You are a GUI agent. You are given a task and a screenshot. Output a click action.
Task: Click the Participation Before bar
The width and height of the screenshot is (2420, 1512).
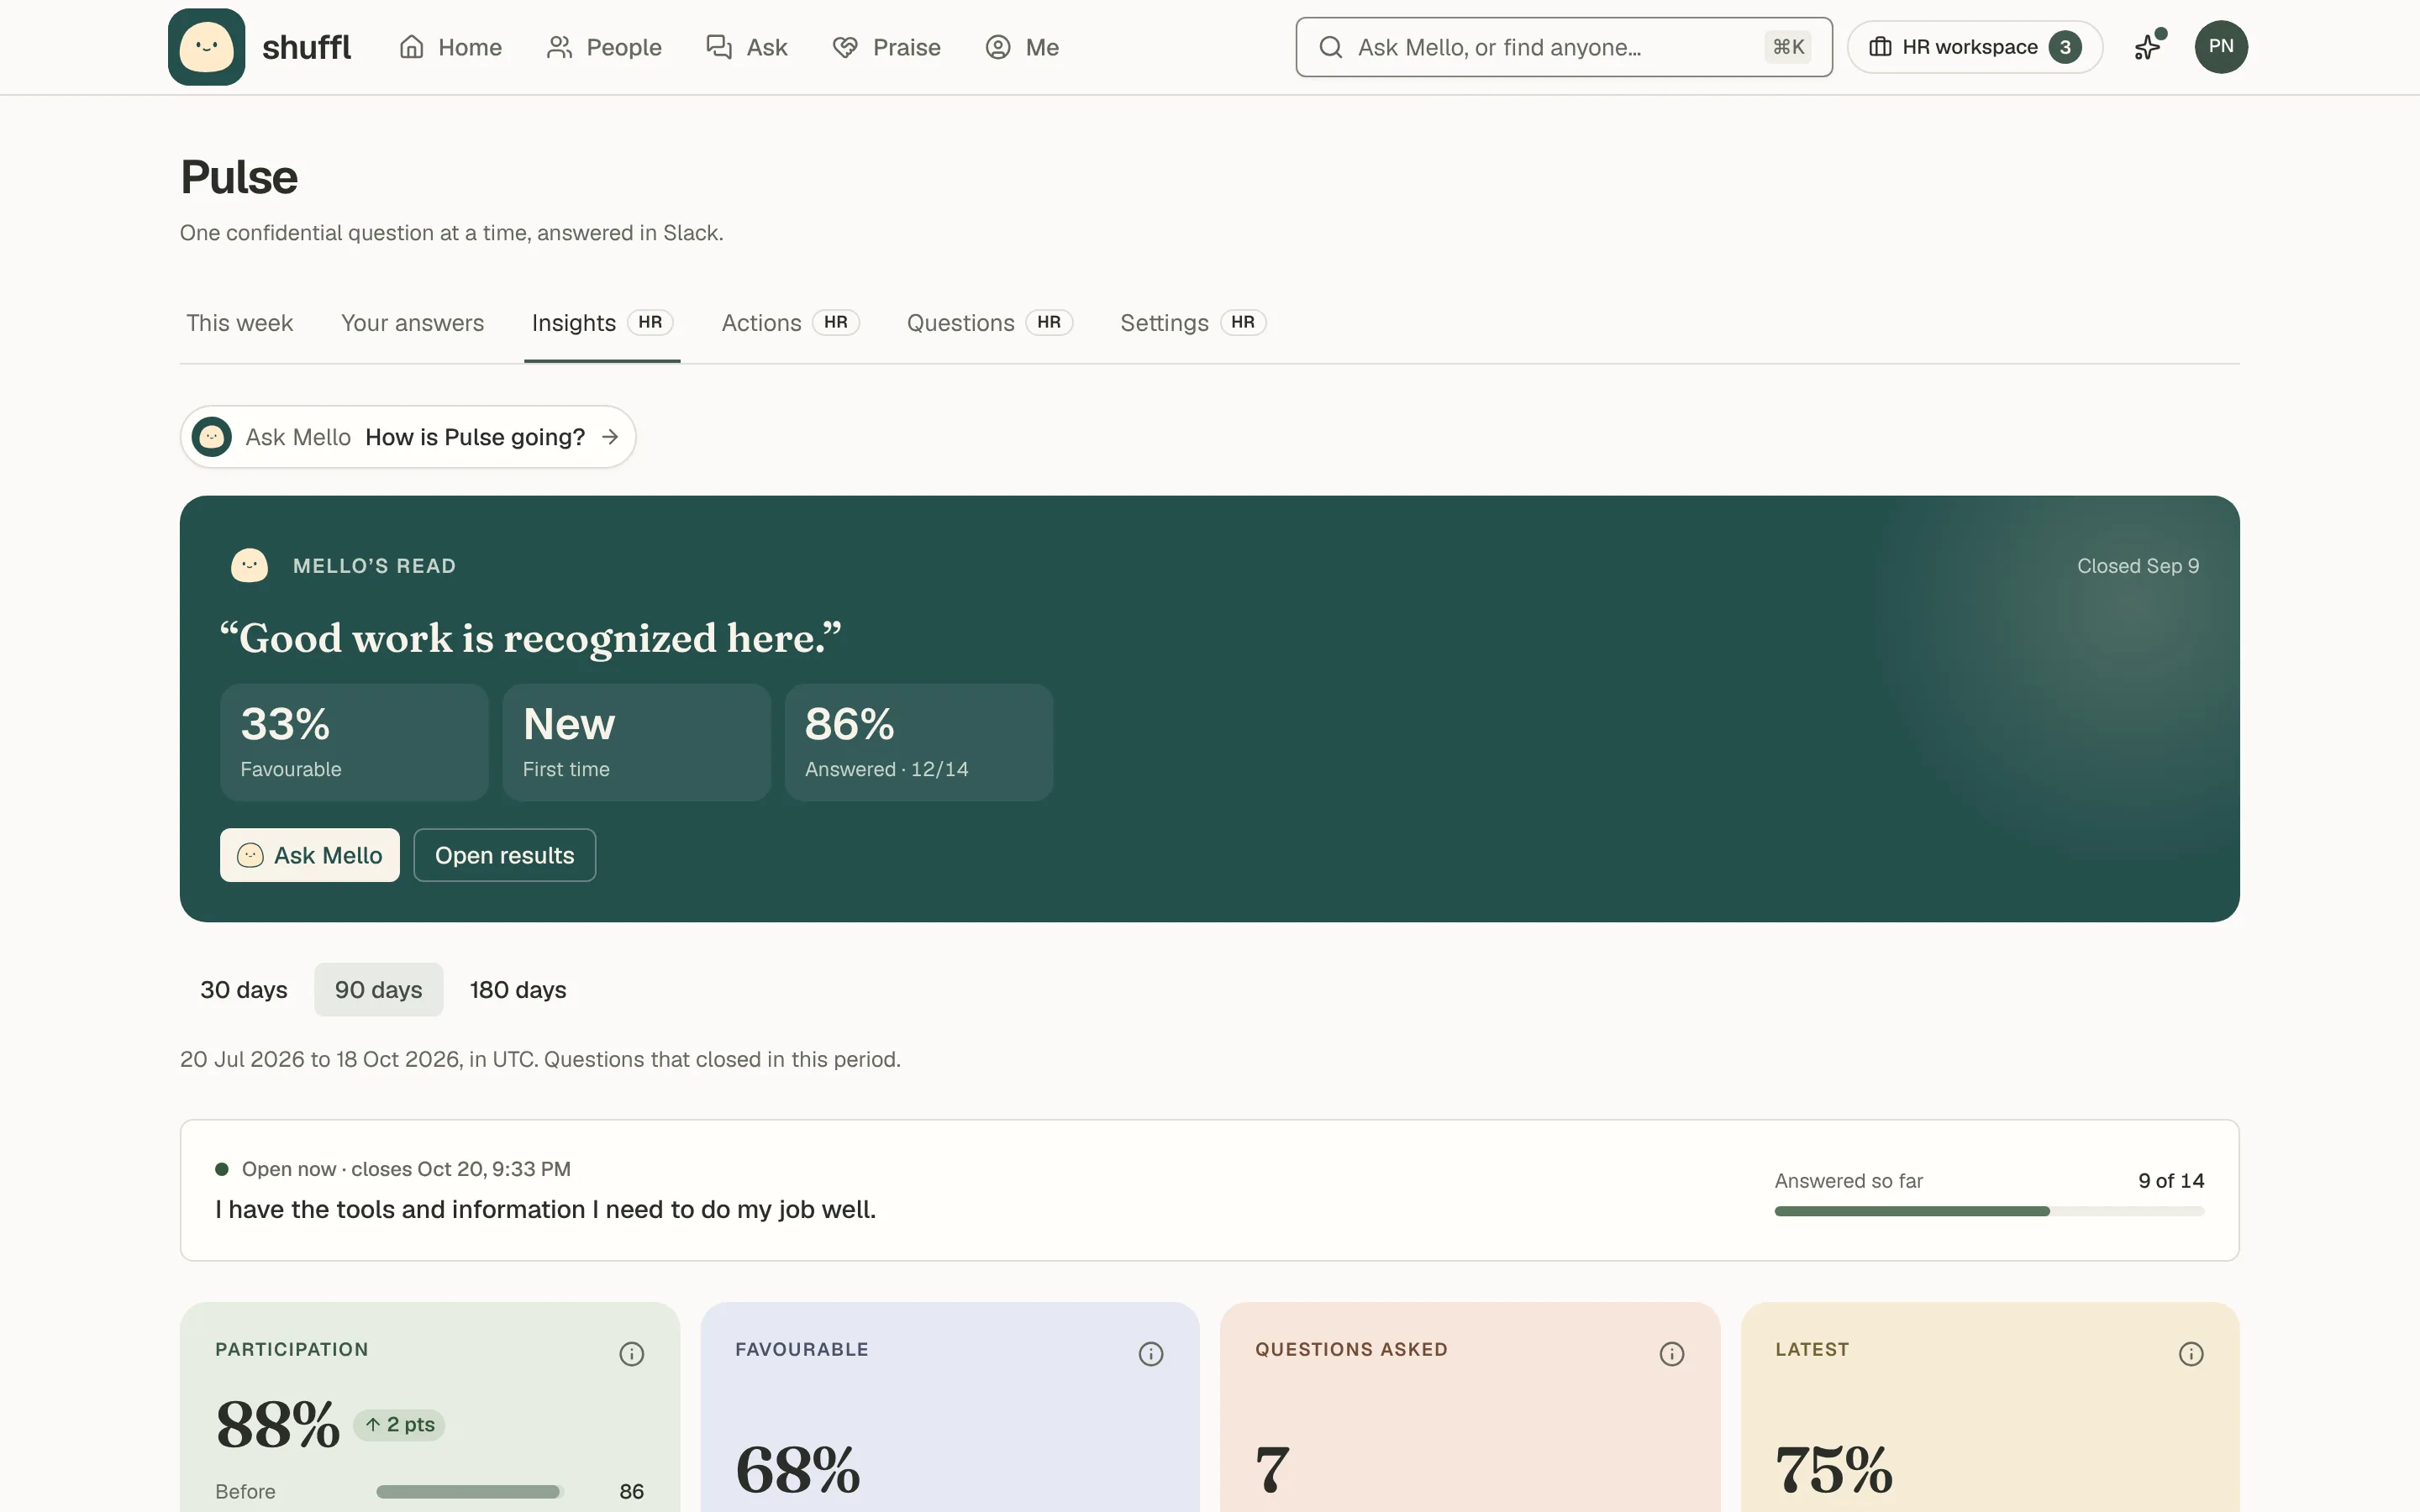pos(469,1492)
